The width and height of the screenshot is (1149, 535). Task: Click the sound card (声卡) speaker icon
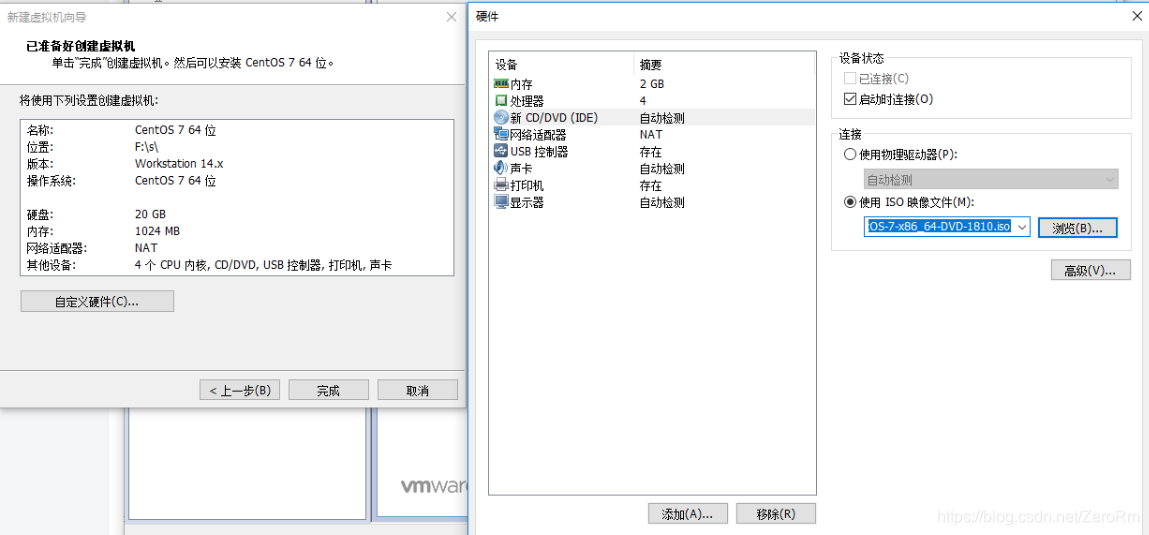pos(501,168)
